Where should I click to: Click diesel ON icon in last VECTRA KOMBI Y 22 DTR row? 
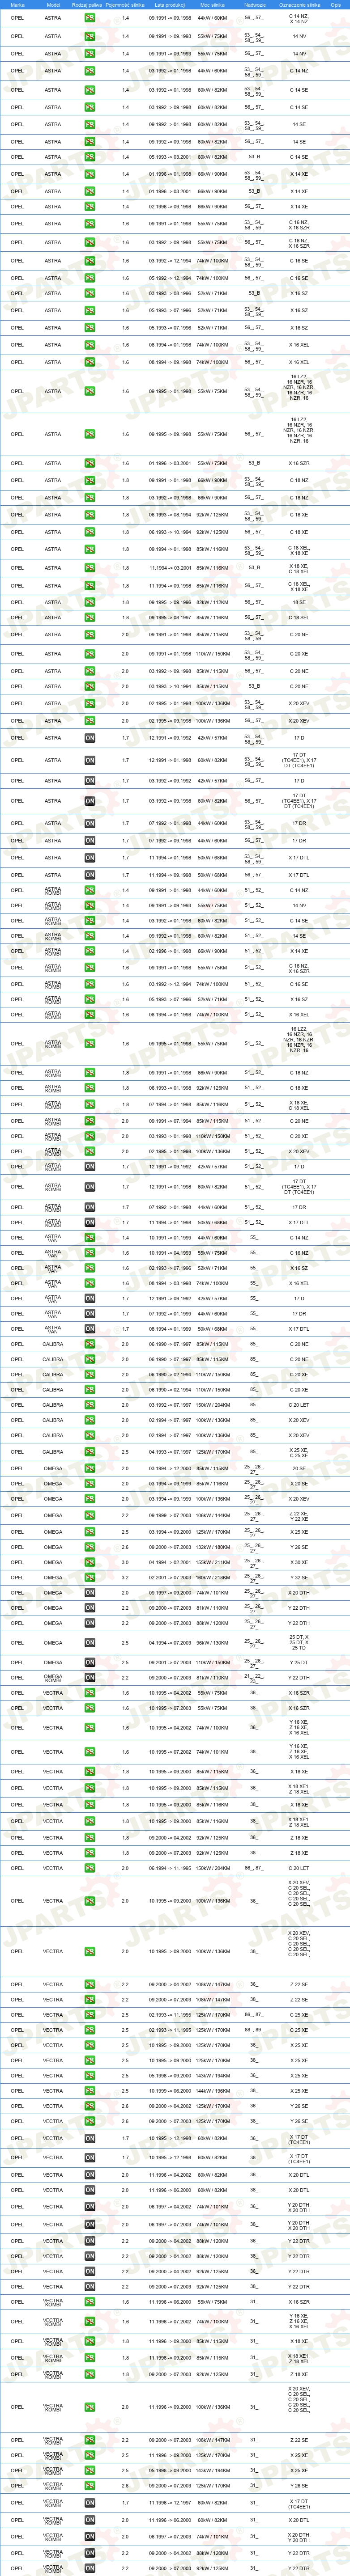click(x=90, y=2568)
